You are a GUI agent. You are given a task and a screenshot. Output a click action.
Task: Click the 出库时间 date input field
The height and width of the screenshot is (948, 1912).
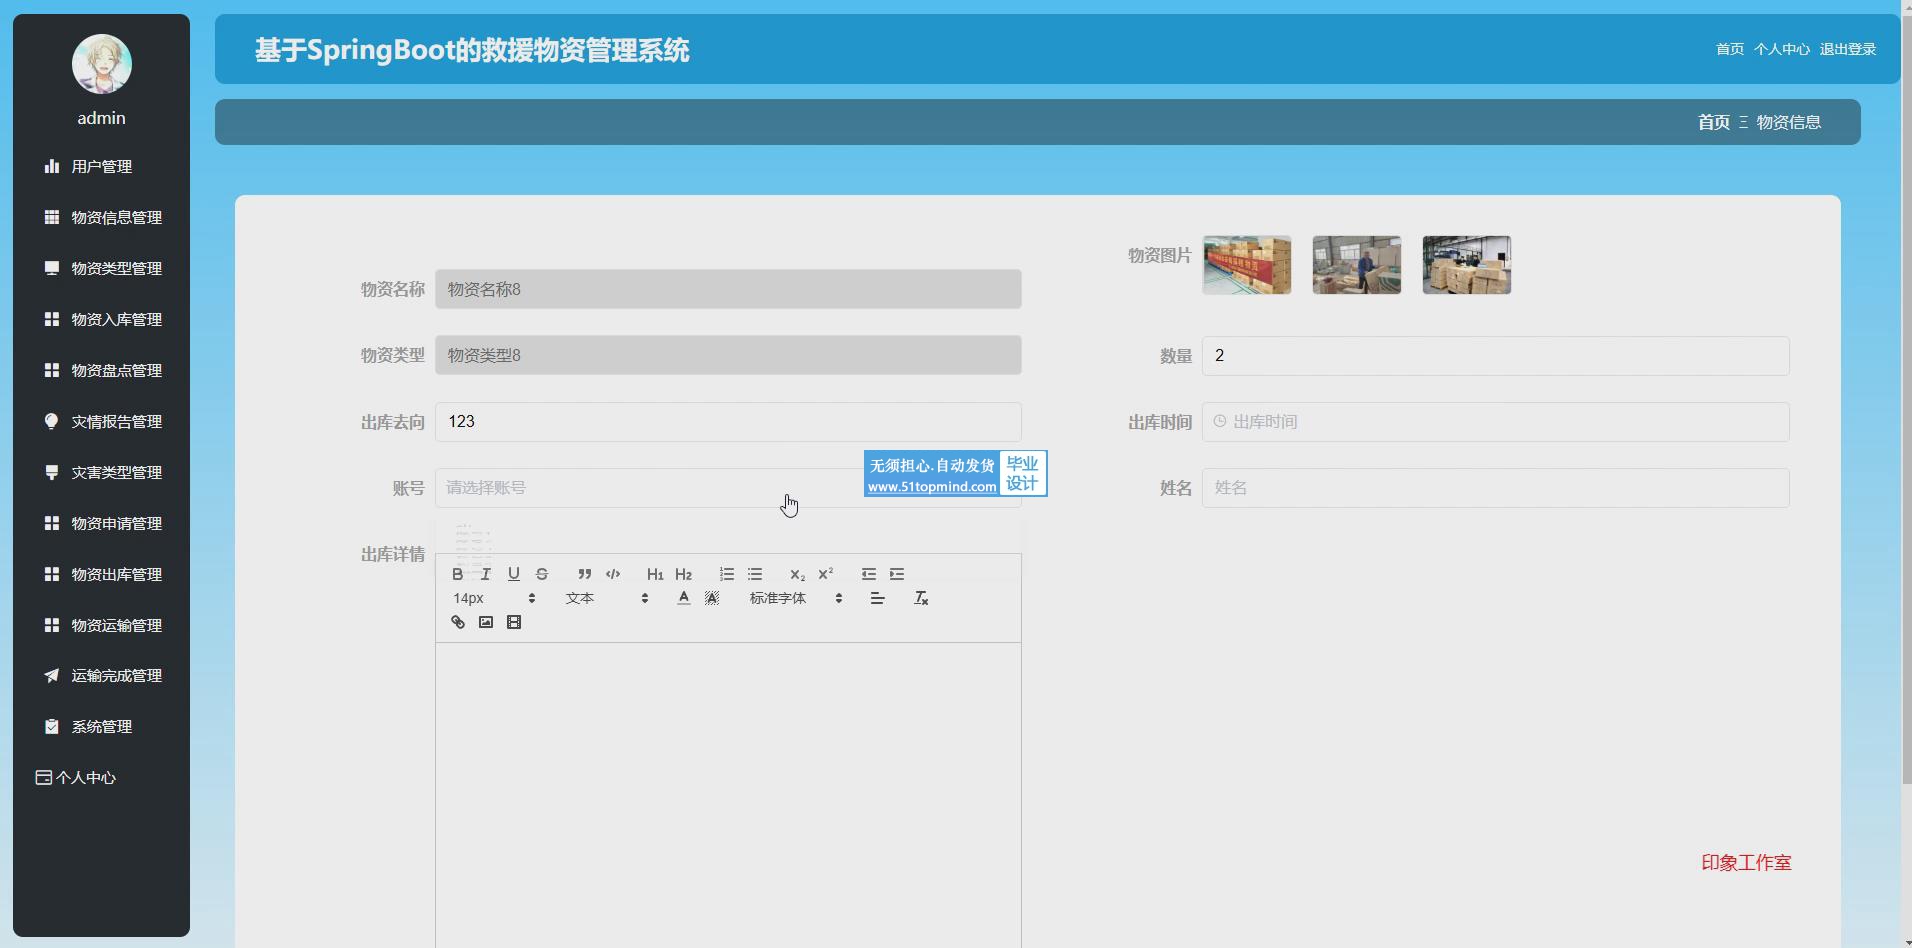1495,422
